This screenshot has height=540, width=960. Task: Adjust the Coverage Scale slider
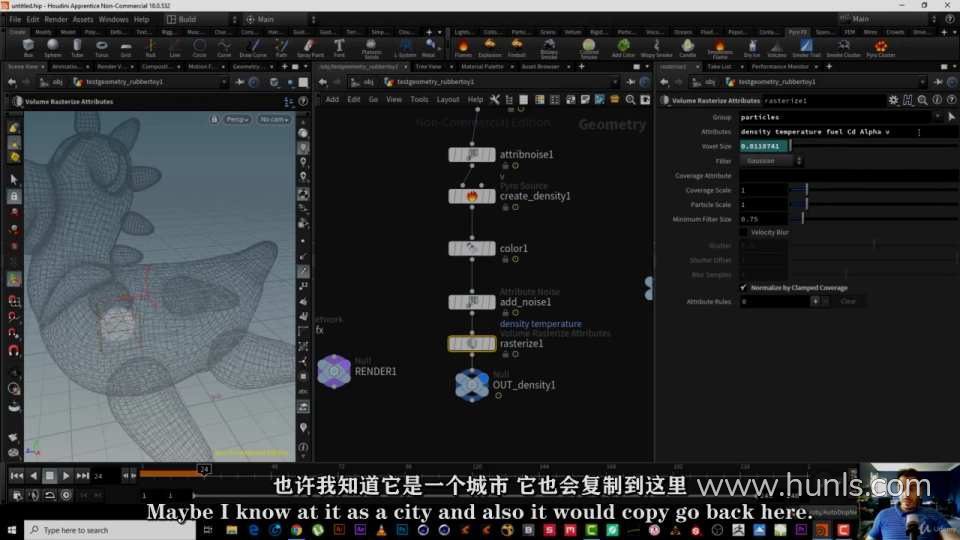click(x=874, y=190)
